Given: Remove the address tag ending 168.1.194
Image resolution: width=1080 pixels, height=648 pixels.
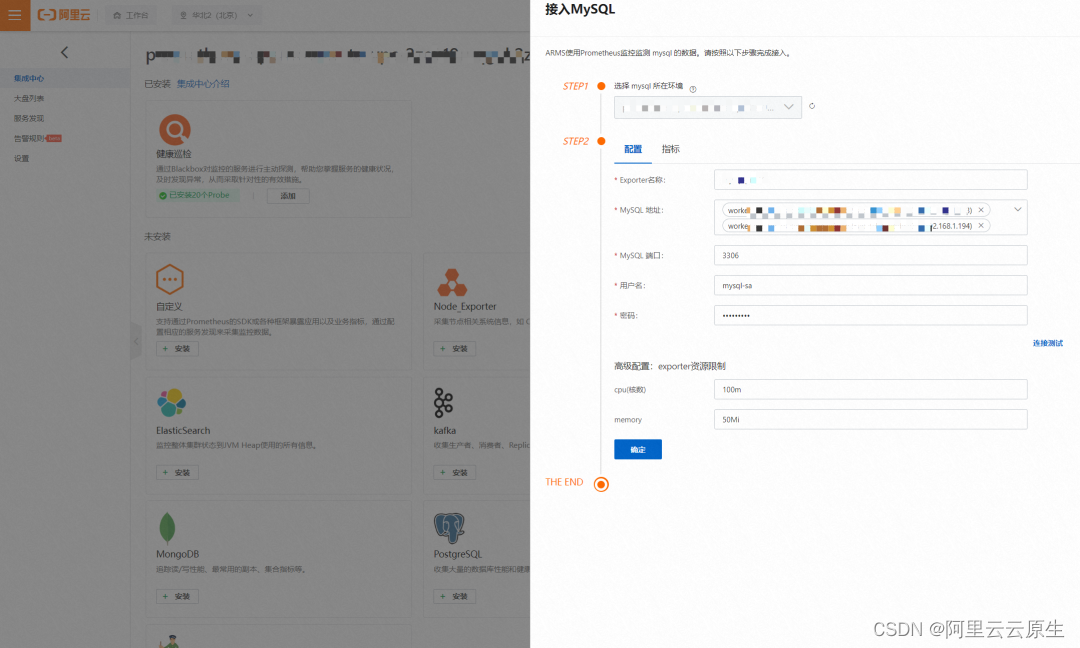Looking at the screenshot, I should pyautogui.click(x=981, y=226).
